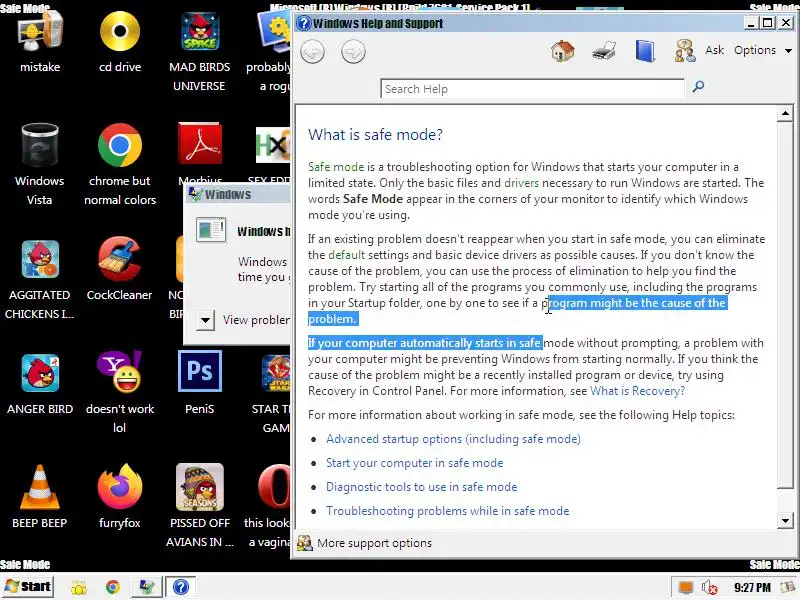Click the orange tray notification icon
The width and height of the screenshot is (800, 600).
tap(686, 588)
